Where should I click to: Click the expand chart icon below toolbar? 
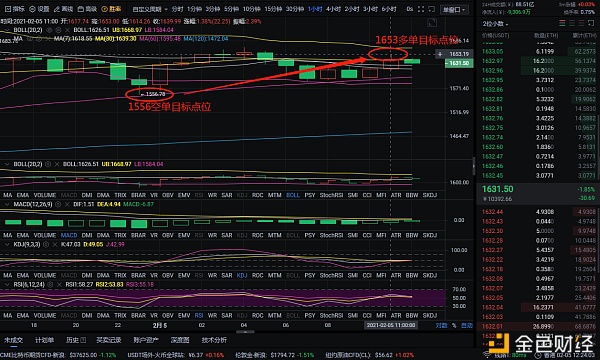point(432,23)
